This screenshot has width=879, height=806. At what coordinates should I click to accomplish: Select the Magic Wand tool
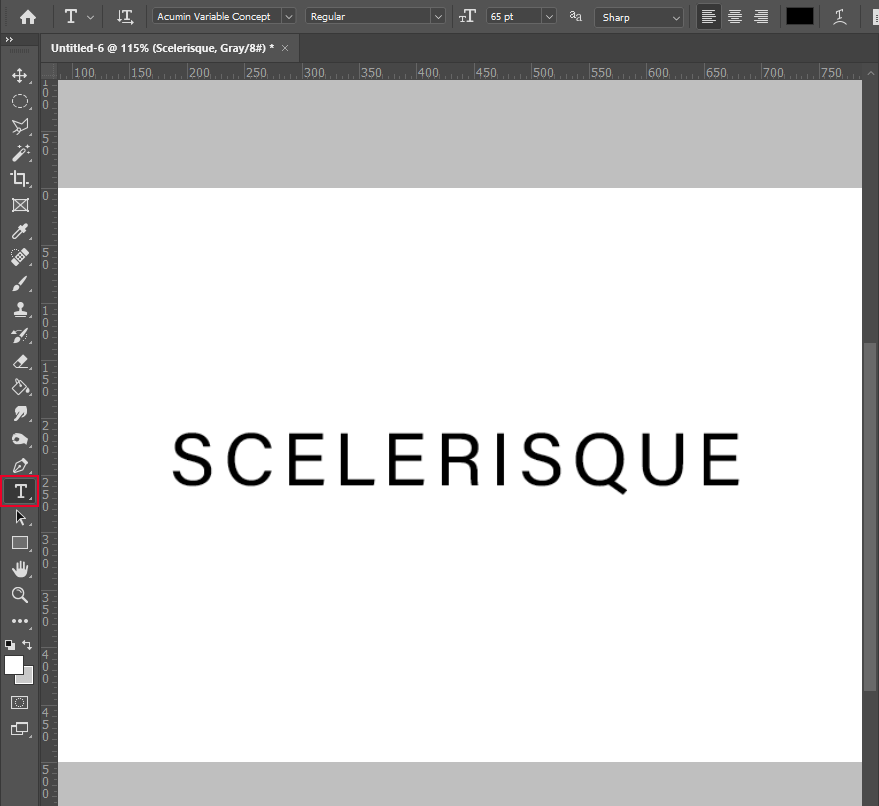point(20,153)
